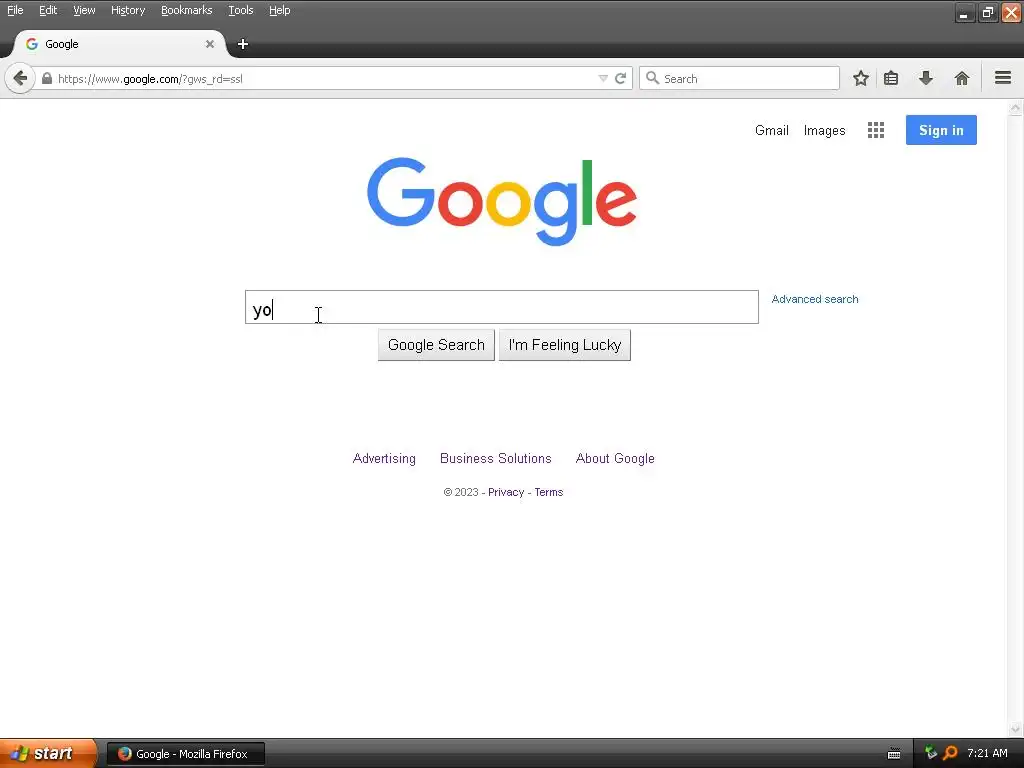Viewport: 1024px width, 768px height.
Task: Click the padlock site identity icon
Action: point(46,78)
